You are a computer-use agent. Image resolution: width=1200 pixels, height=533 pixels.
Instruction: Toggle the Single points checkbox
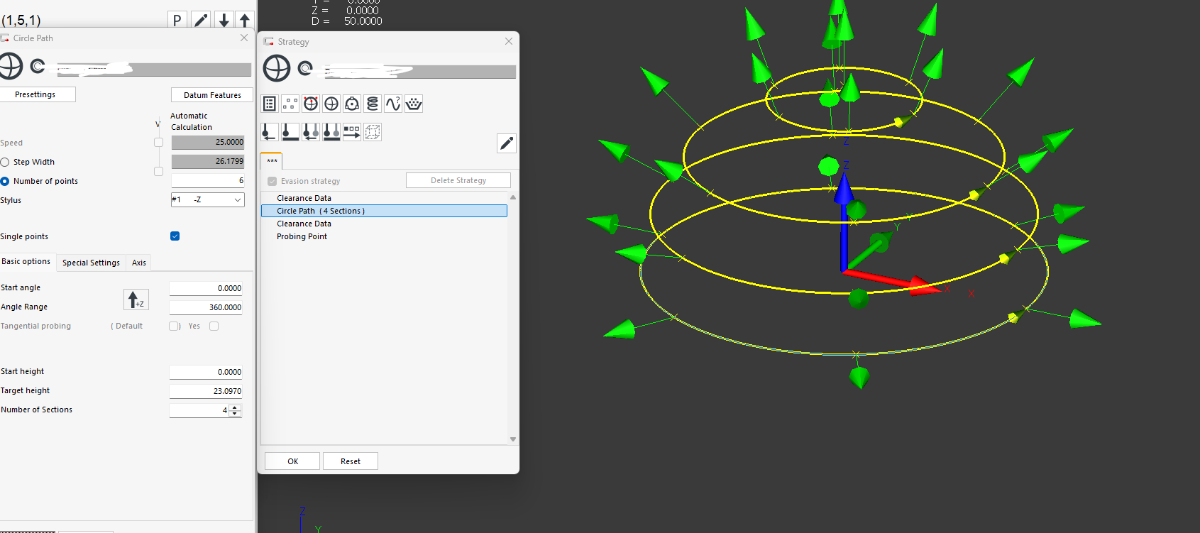pyautogui.click(x=175, y=236)
